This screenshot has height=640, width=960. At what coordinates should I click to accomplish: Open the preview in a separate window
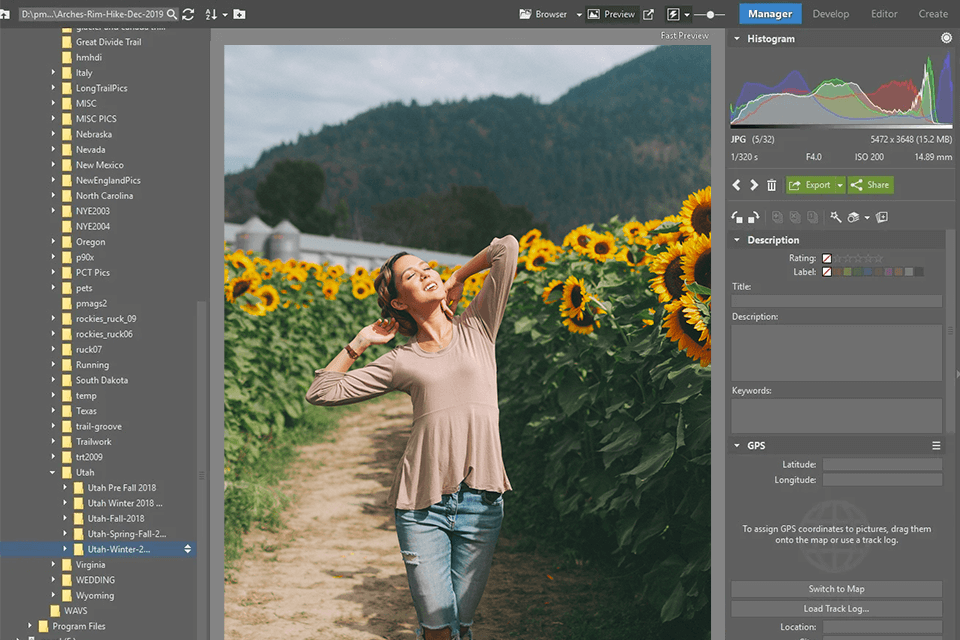[648, 14]
